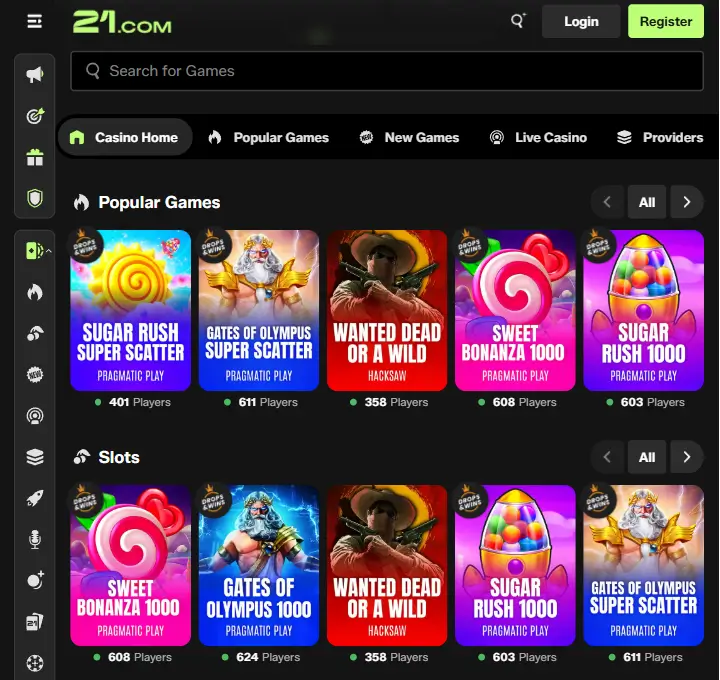Image resolution: width=720 pixels, height=680 pixels.
Task: Open the Live Casino tab
Action: (x=538, y=137)
